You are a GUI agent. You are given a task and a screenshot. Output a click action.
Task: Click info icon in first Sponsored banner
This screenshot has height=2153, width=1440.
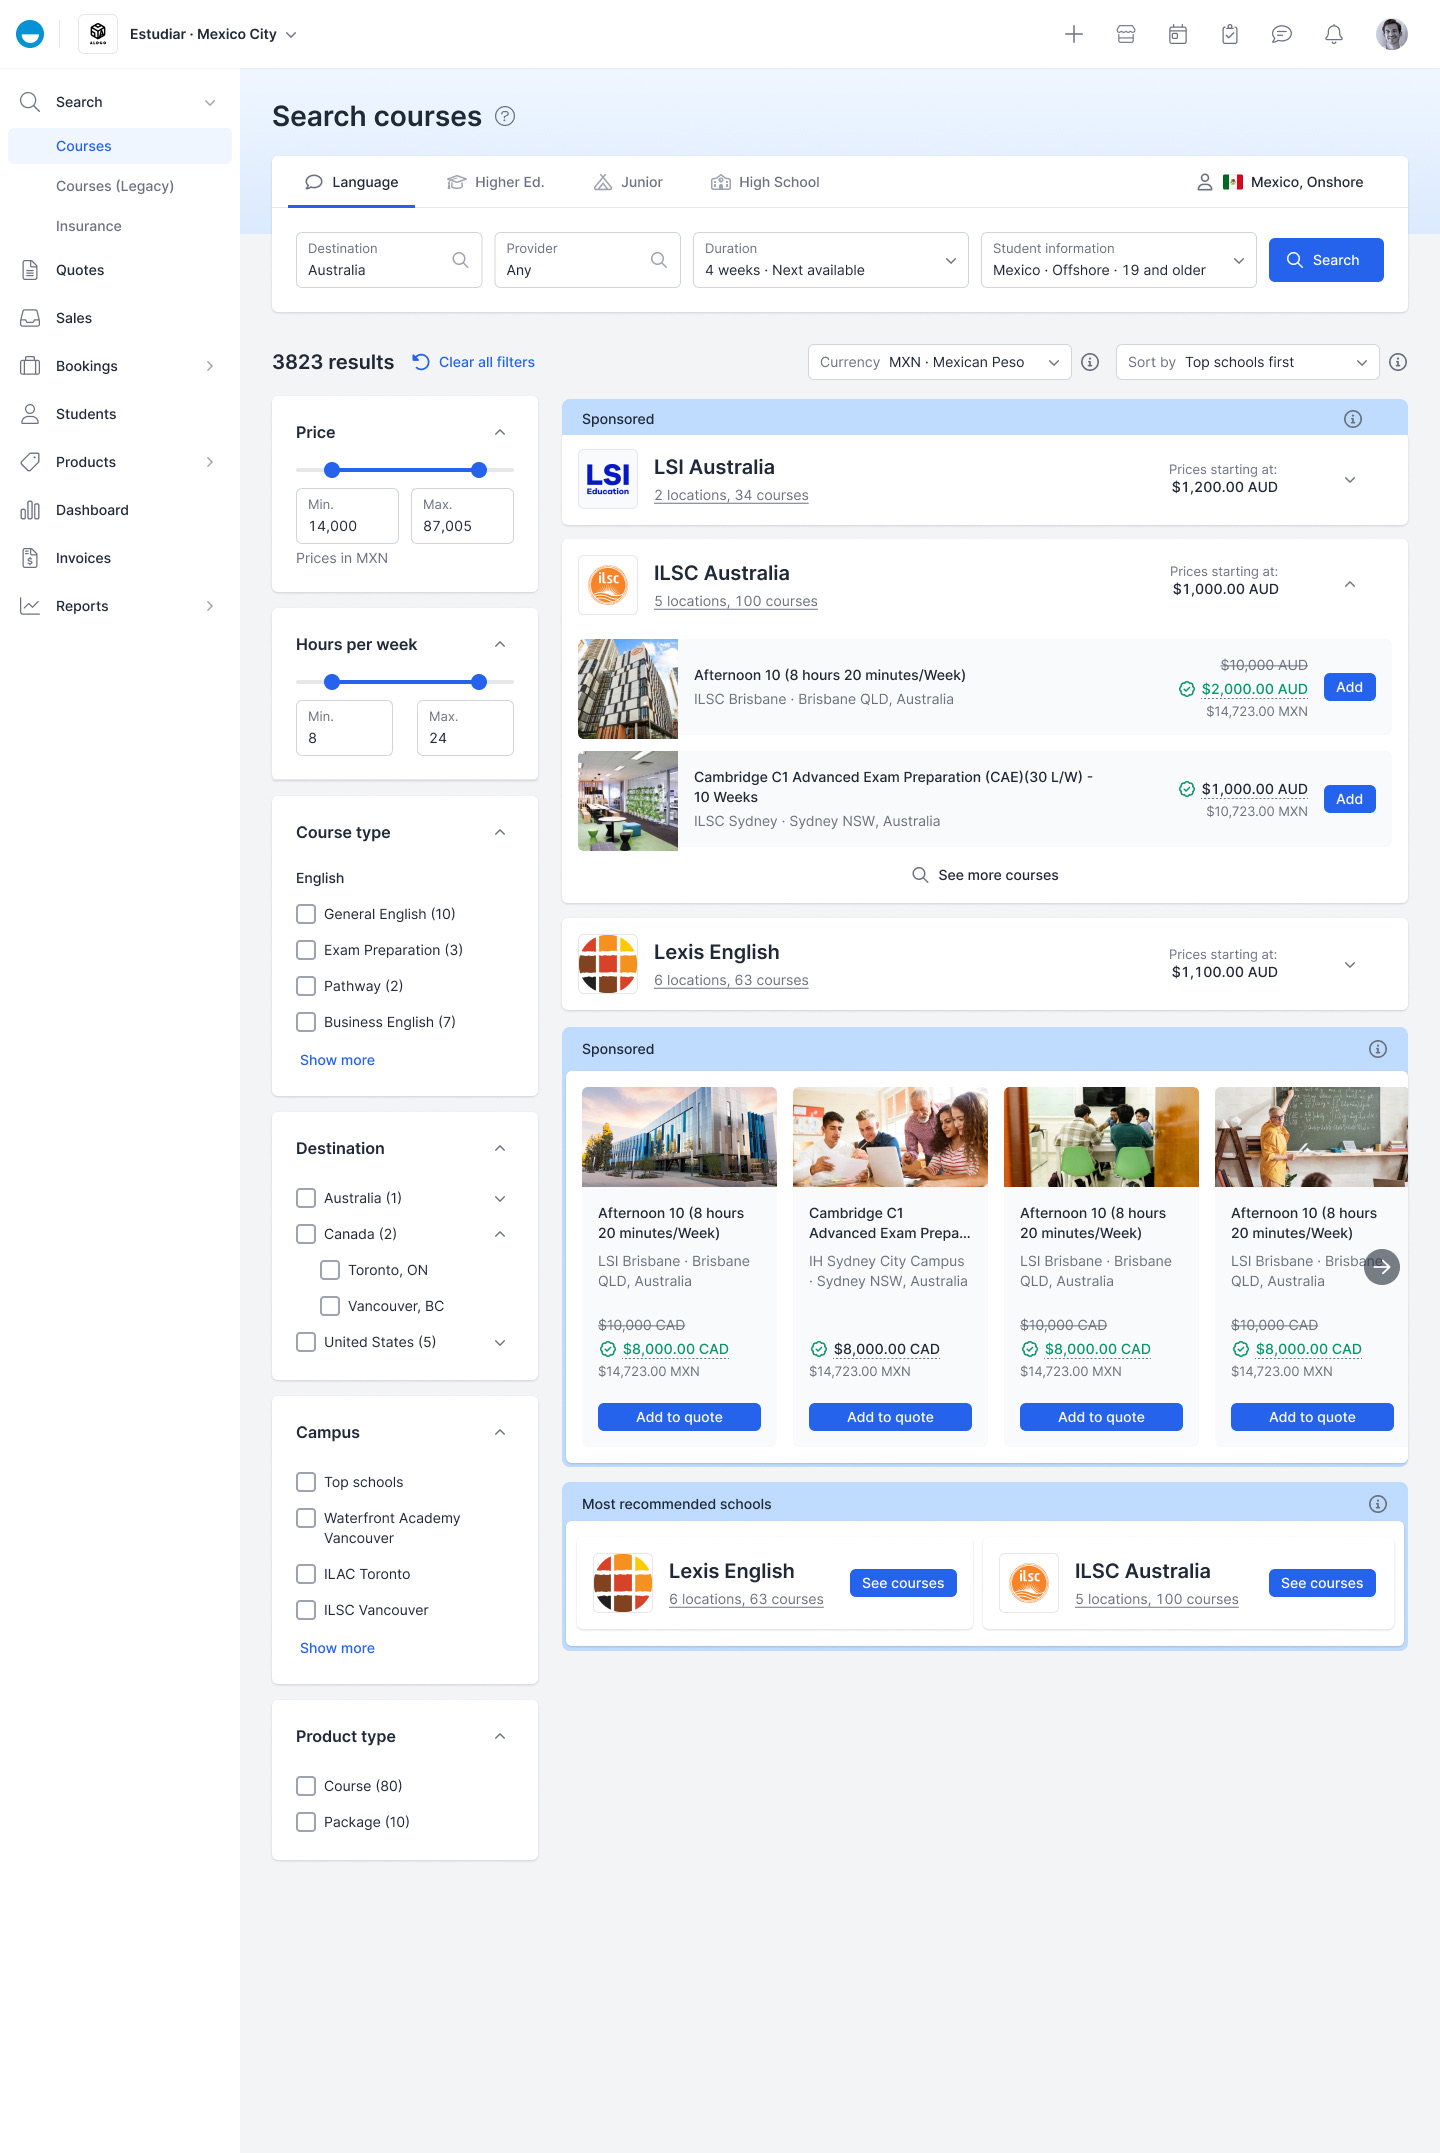click(x=1353, y=419)
